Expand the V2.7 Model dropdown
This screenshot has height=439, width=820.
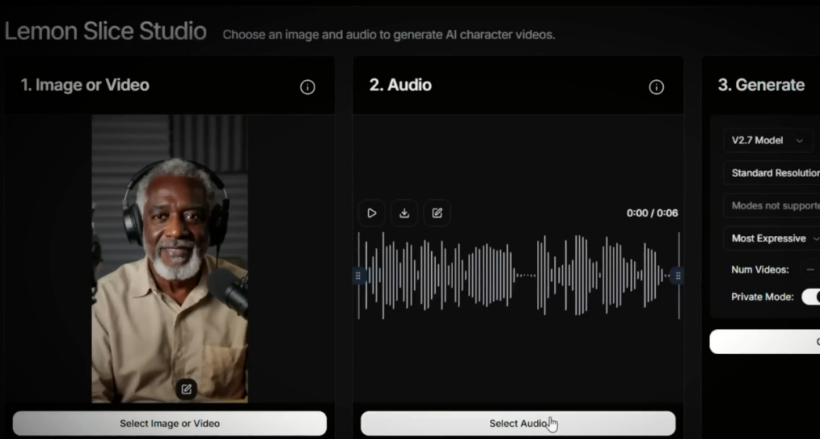768,141
